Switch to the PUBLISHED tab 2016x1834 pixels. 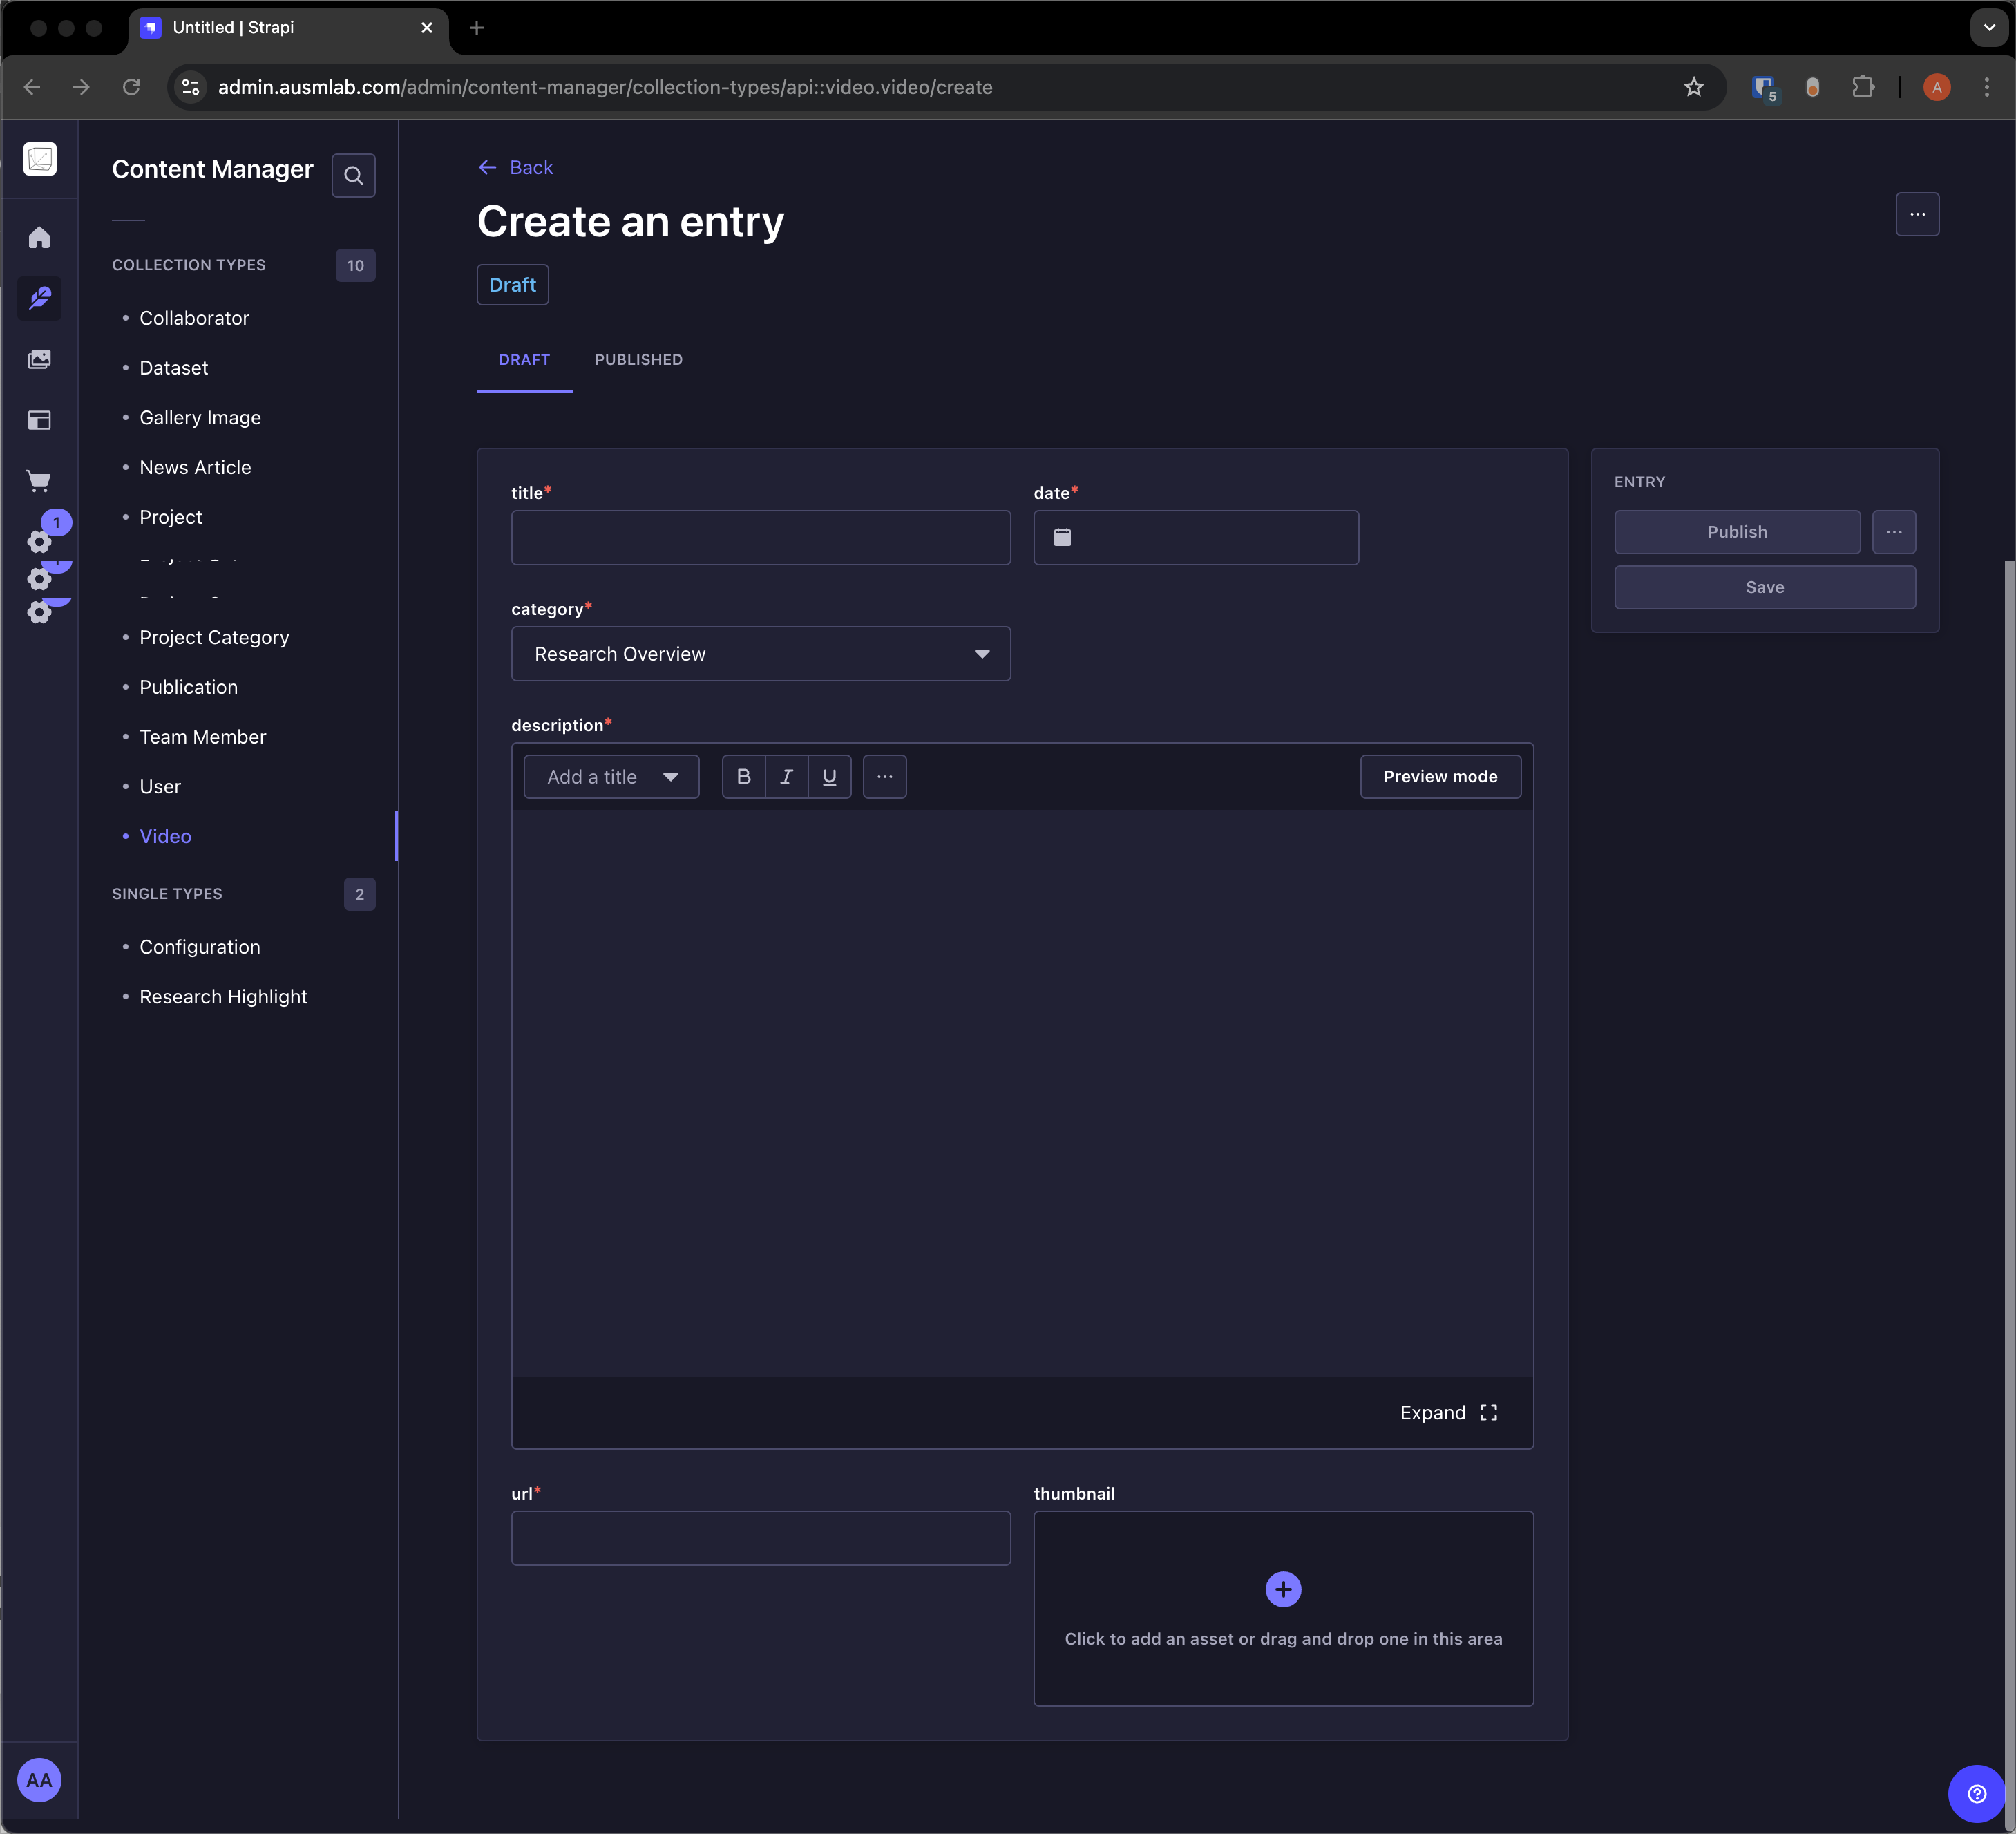coord(638,360)
